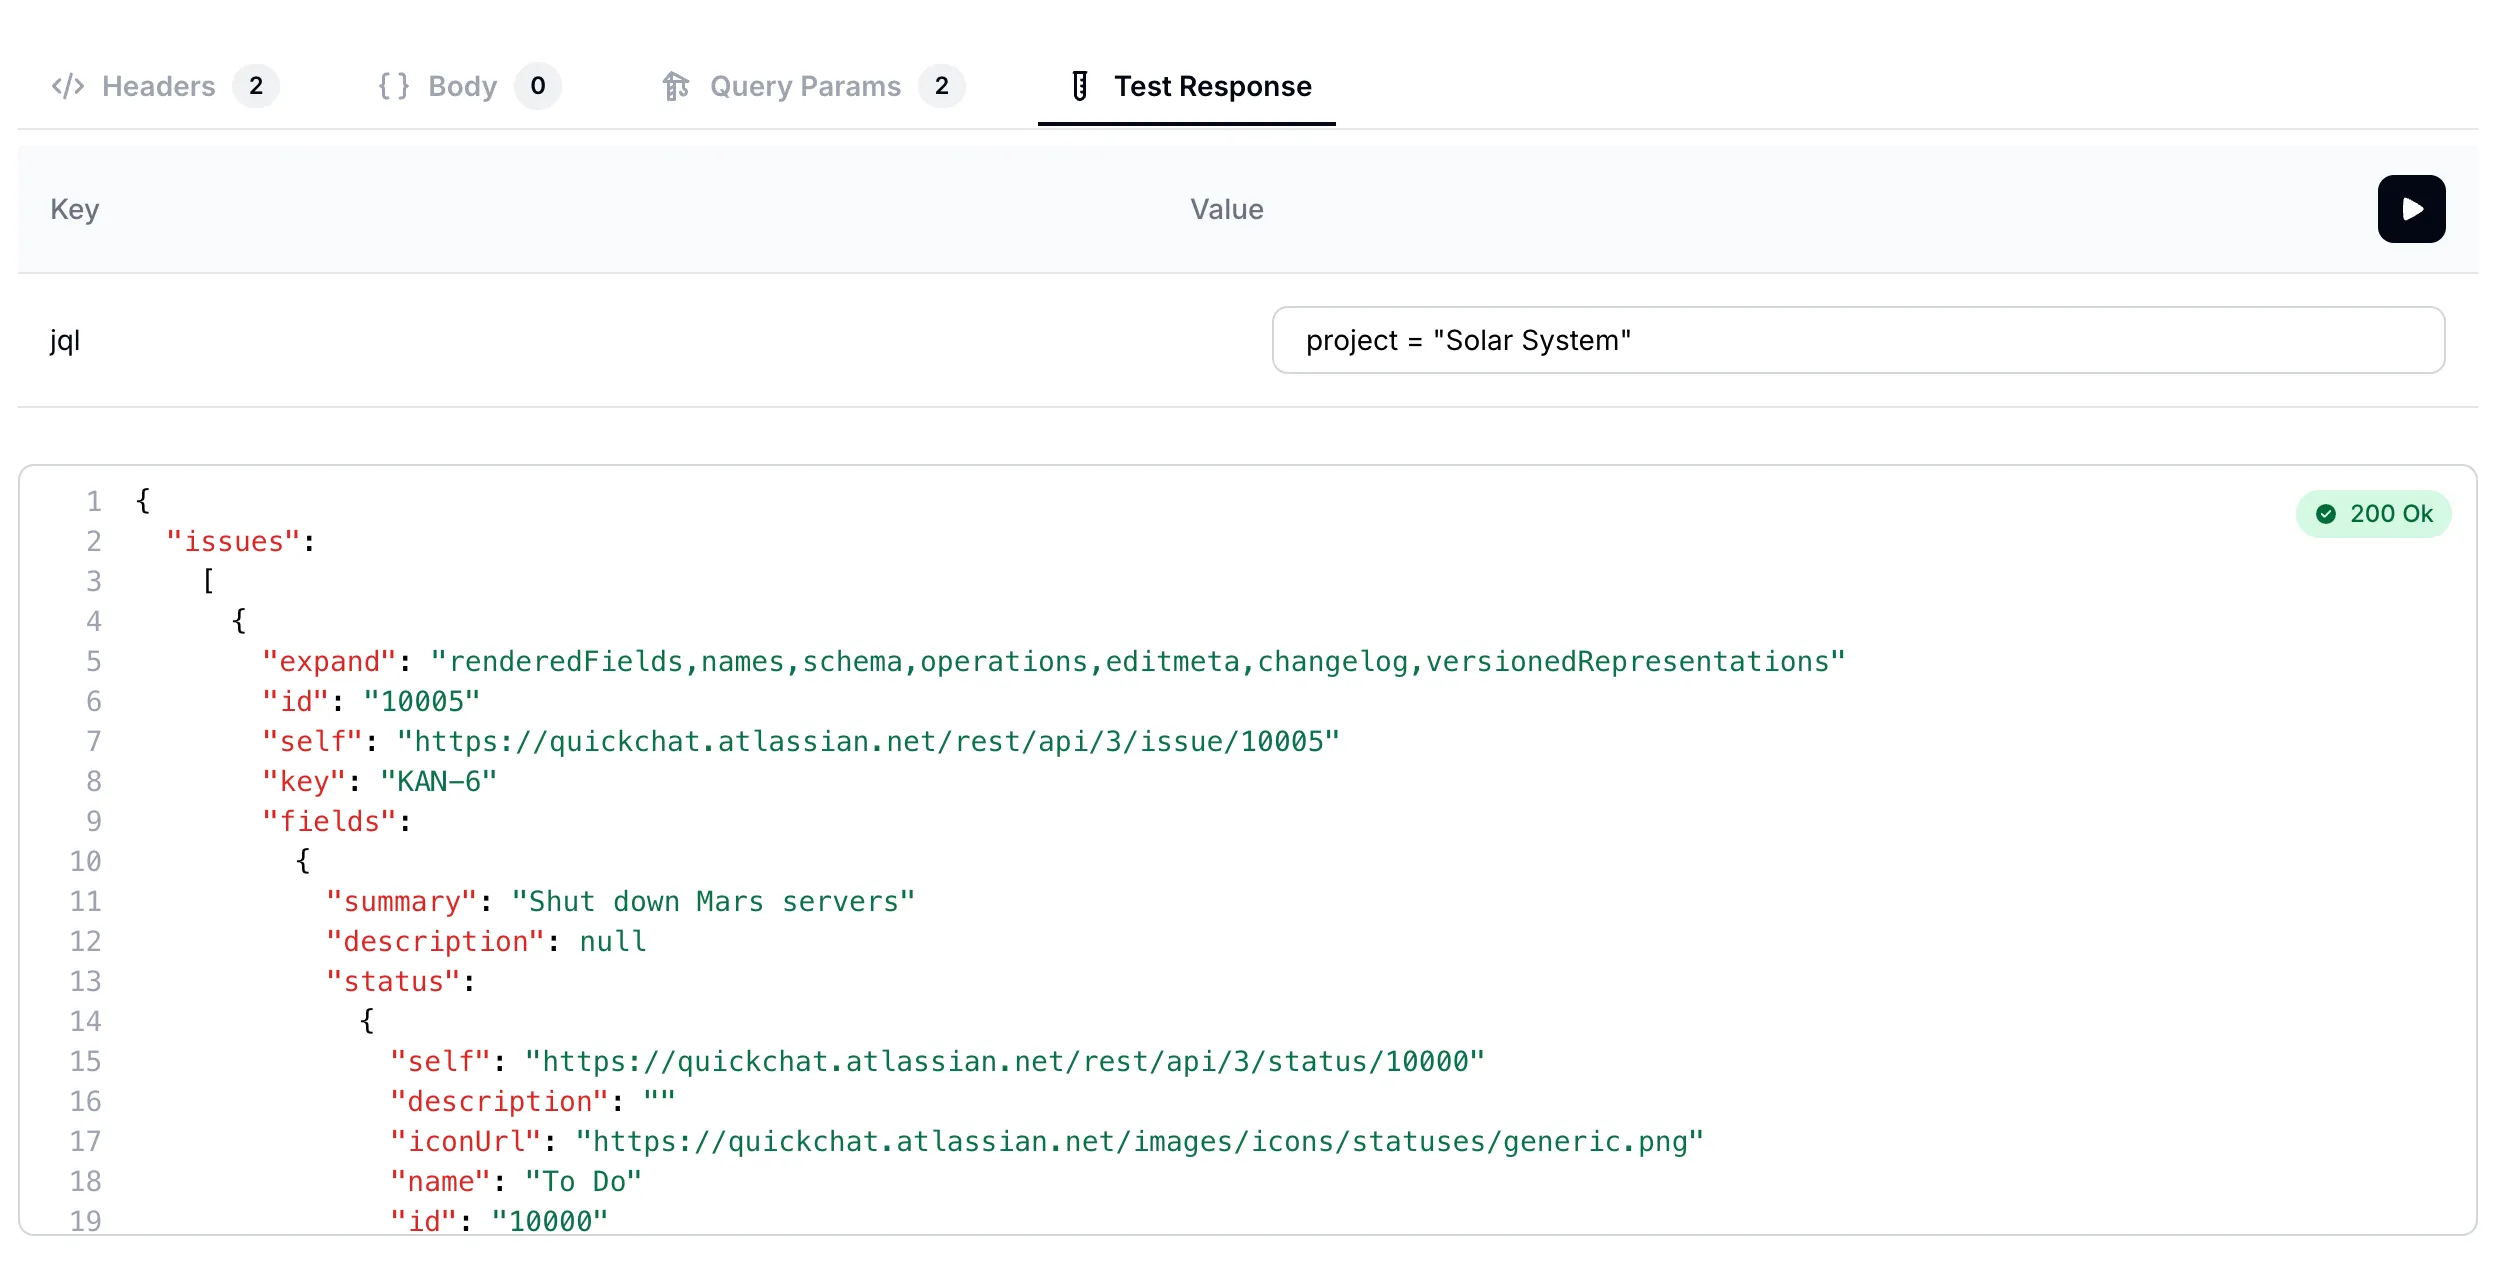
Task: Click the test tube icon on Test Response
Action: coord(1080,86)
